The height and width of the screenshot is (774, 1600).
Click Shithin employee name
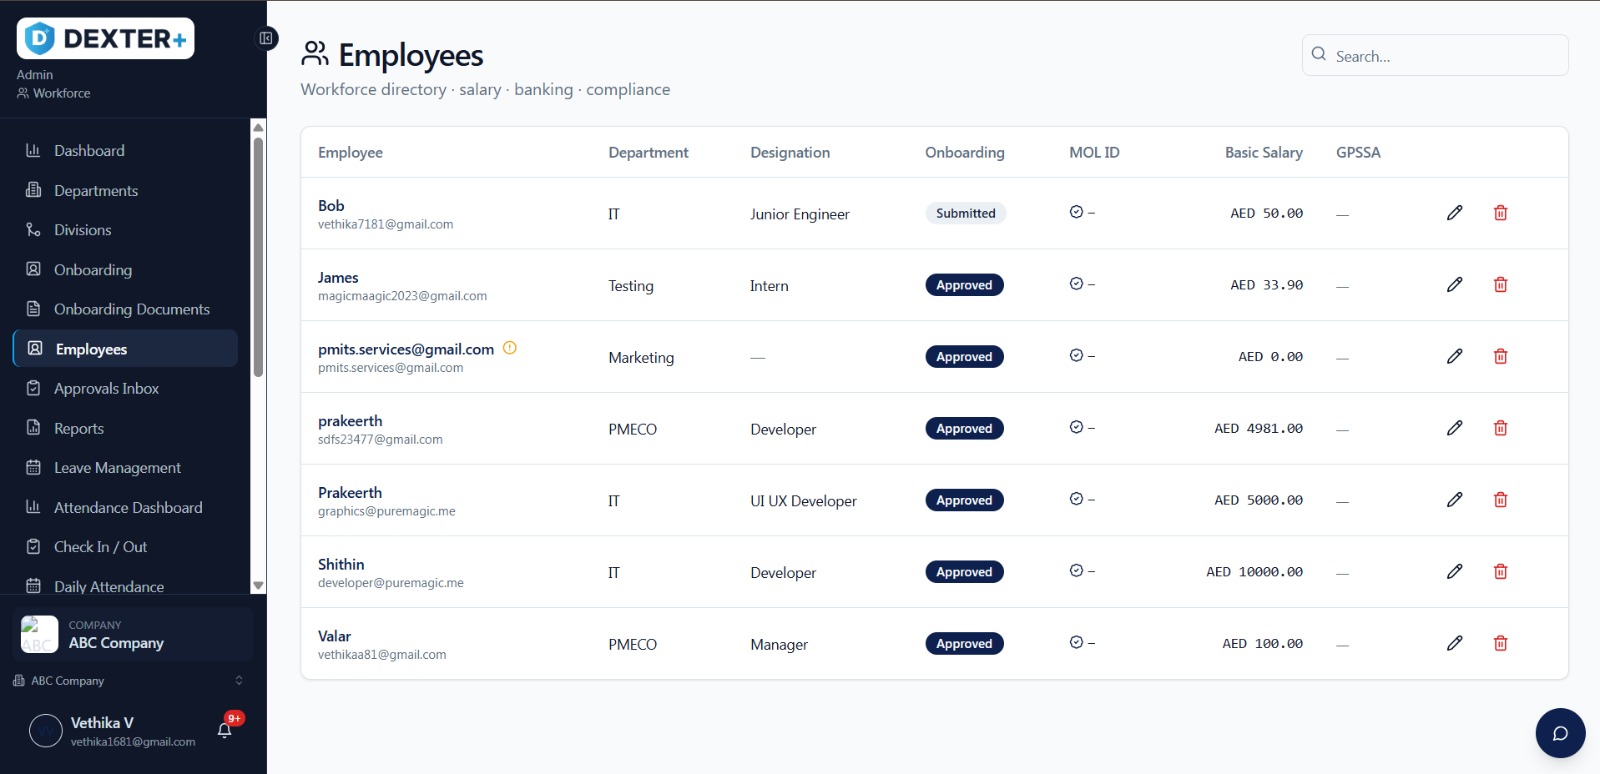[341, 564]
